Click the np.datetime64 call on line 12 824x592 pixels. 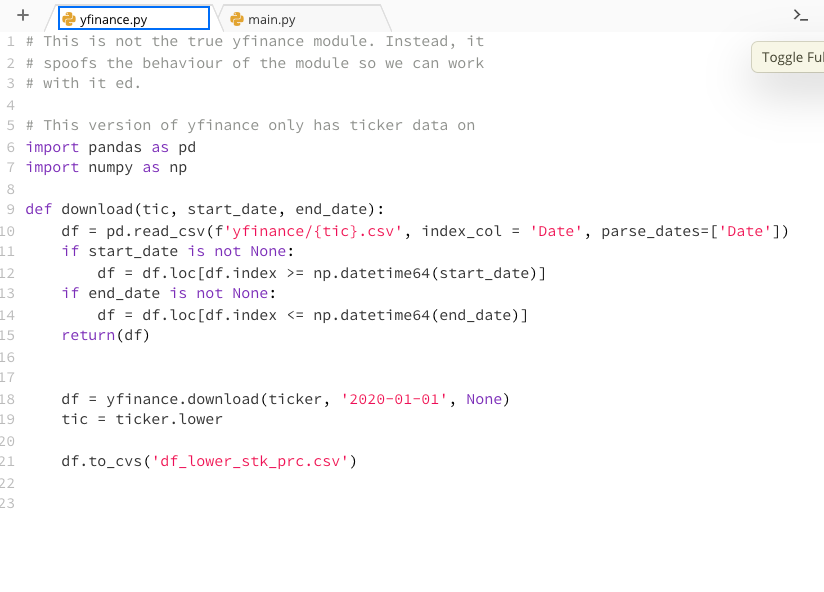pos(372,273)
